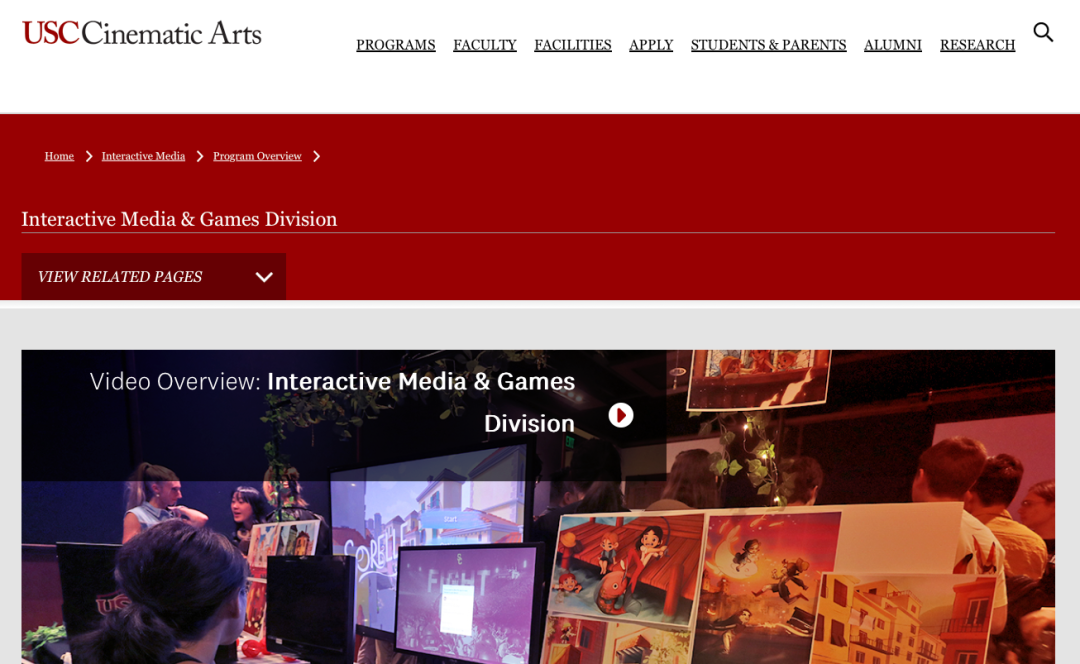Click the chevron arrow right after Home breadcrumb

click(x=89, y=156)
